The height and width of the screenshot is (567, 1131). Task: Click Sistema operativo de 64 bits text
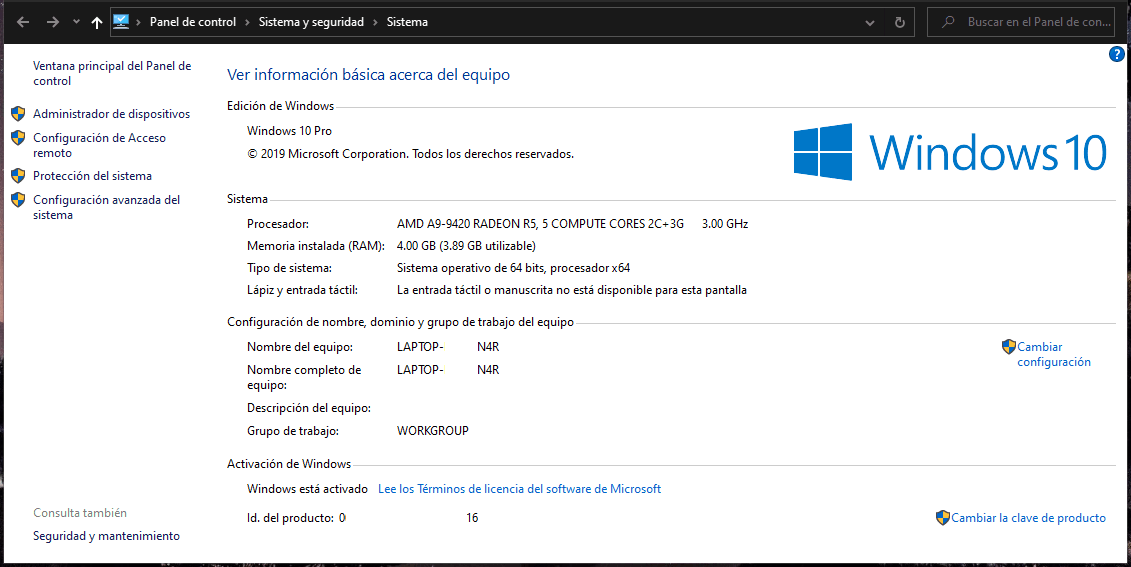(514, 268)
